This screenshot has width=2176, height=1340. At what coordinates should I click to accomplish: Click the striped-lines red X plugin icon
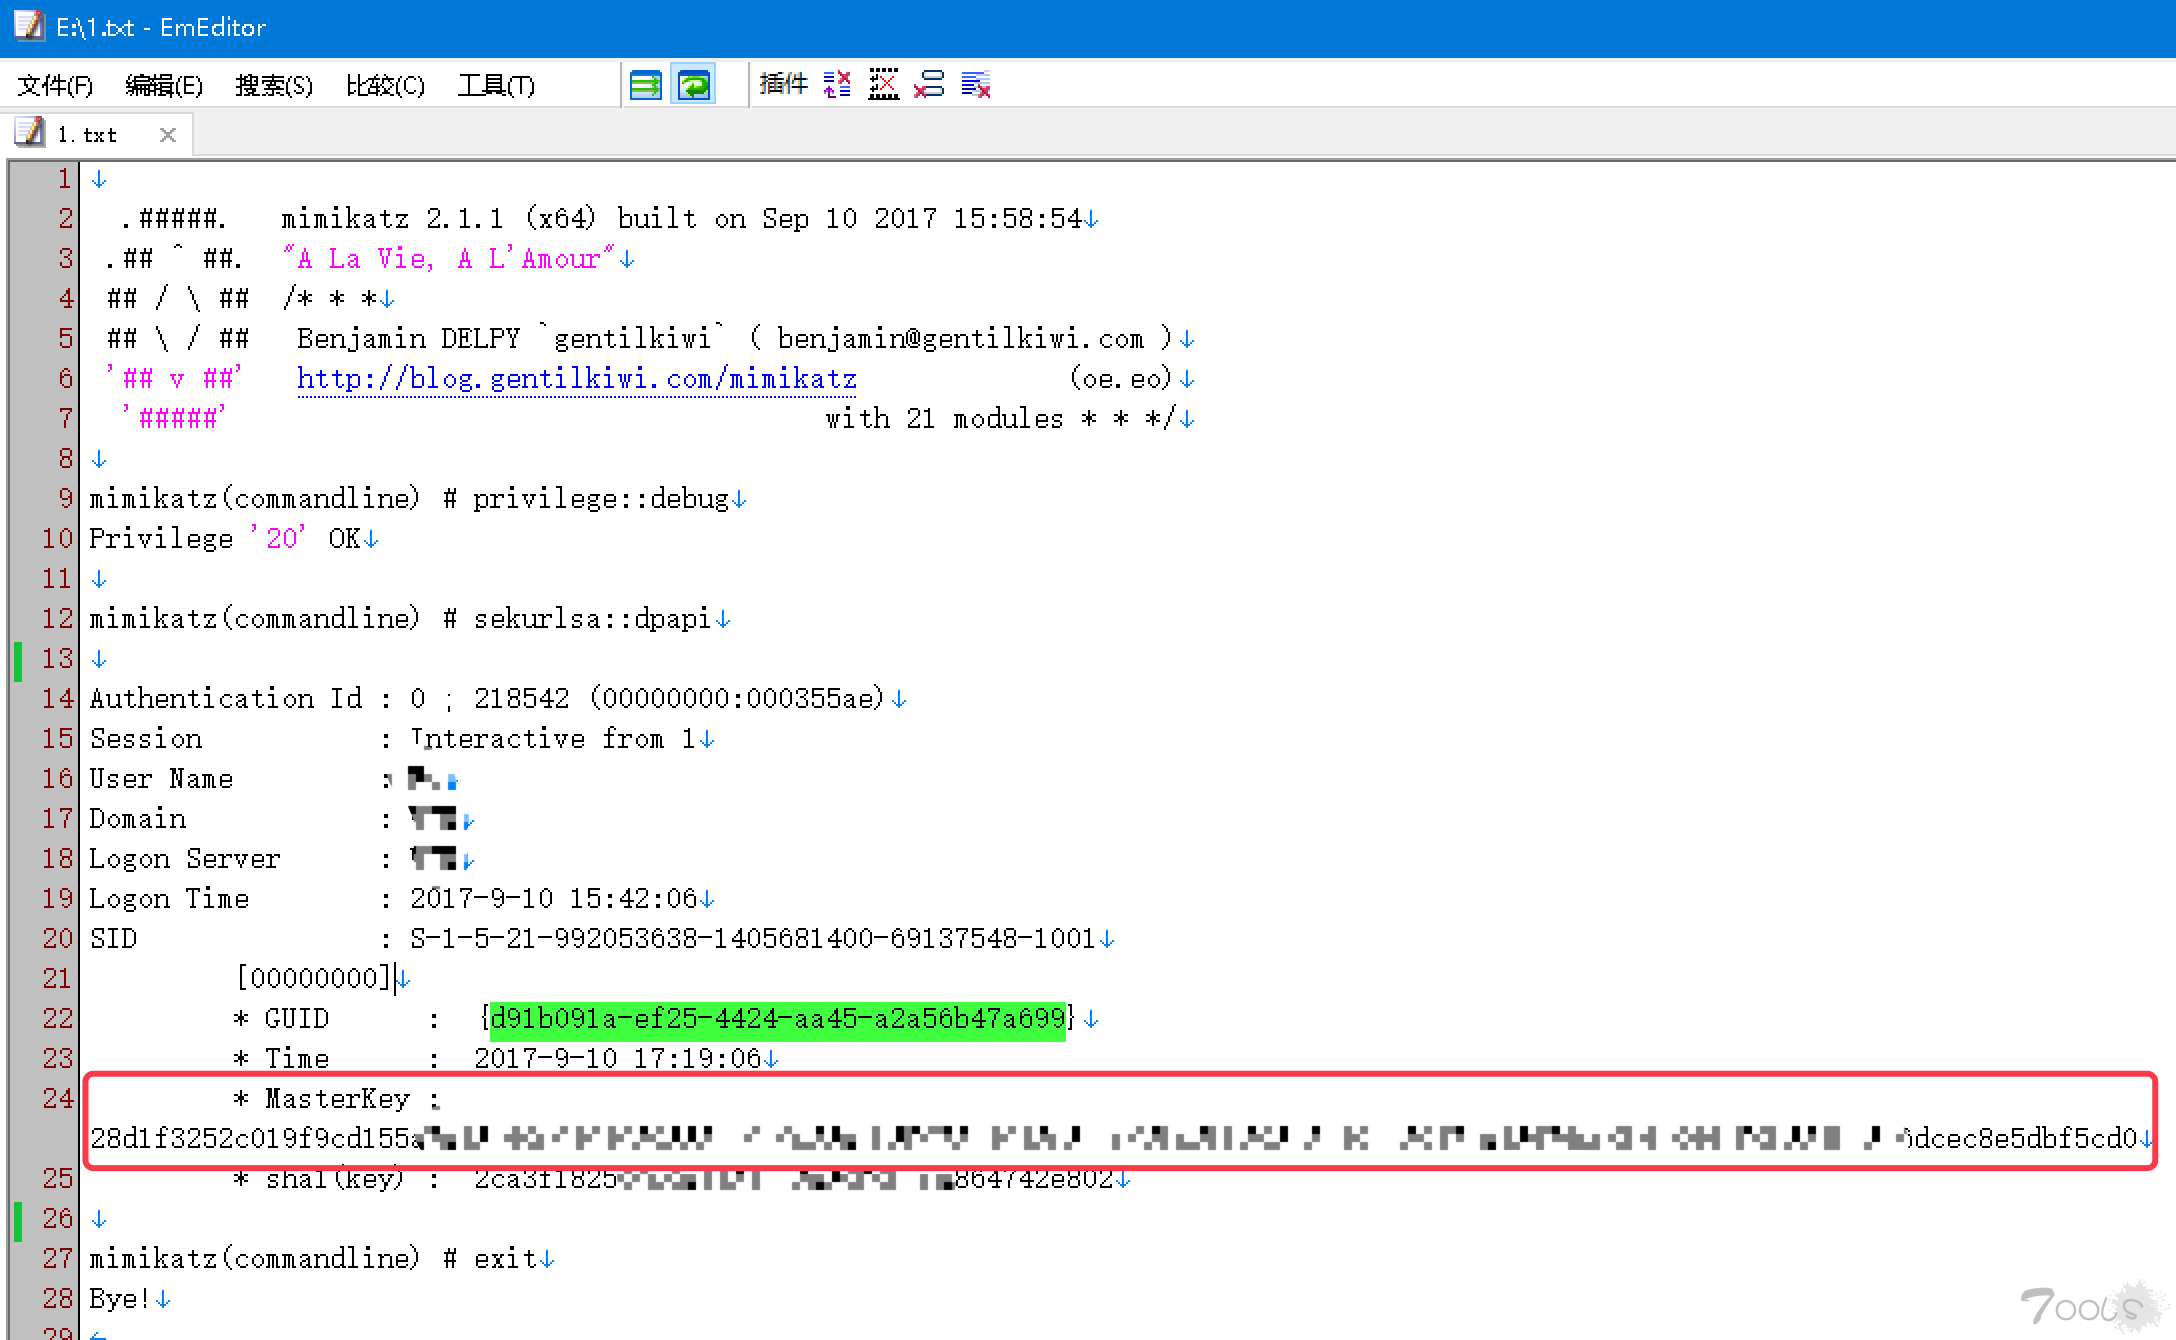click(x=976, y=85)
